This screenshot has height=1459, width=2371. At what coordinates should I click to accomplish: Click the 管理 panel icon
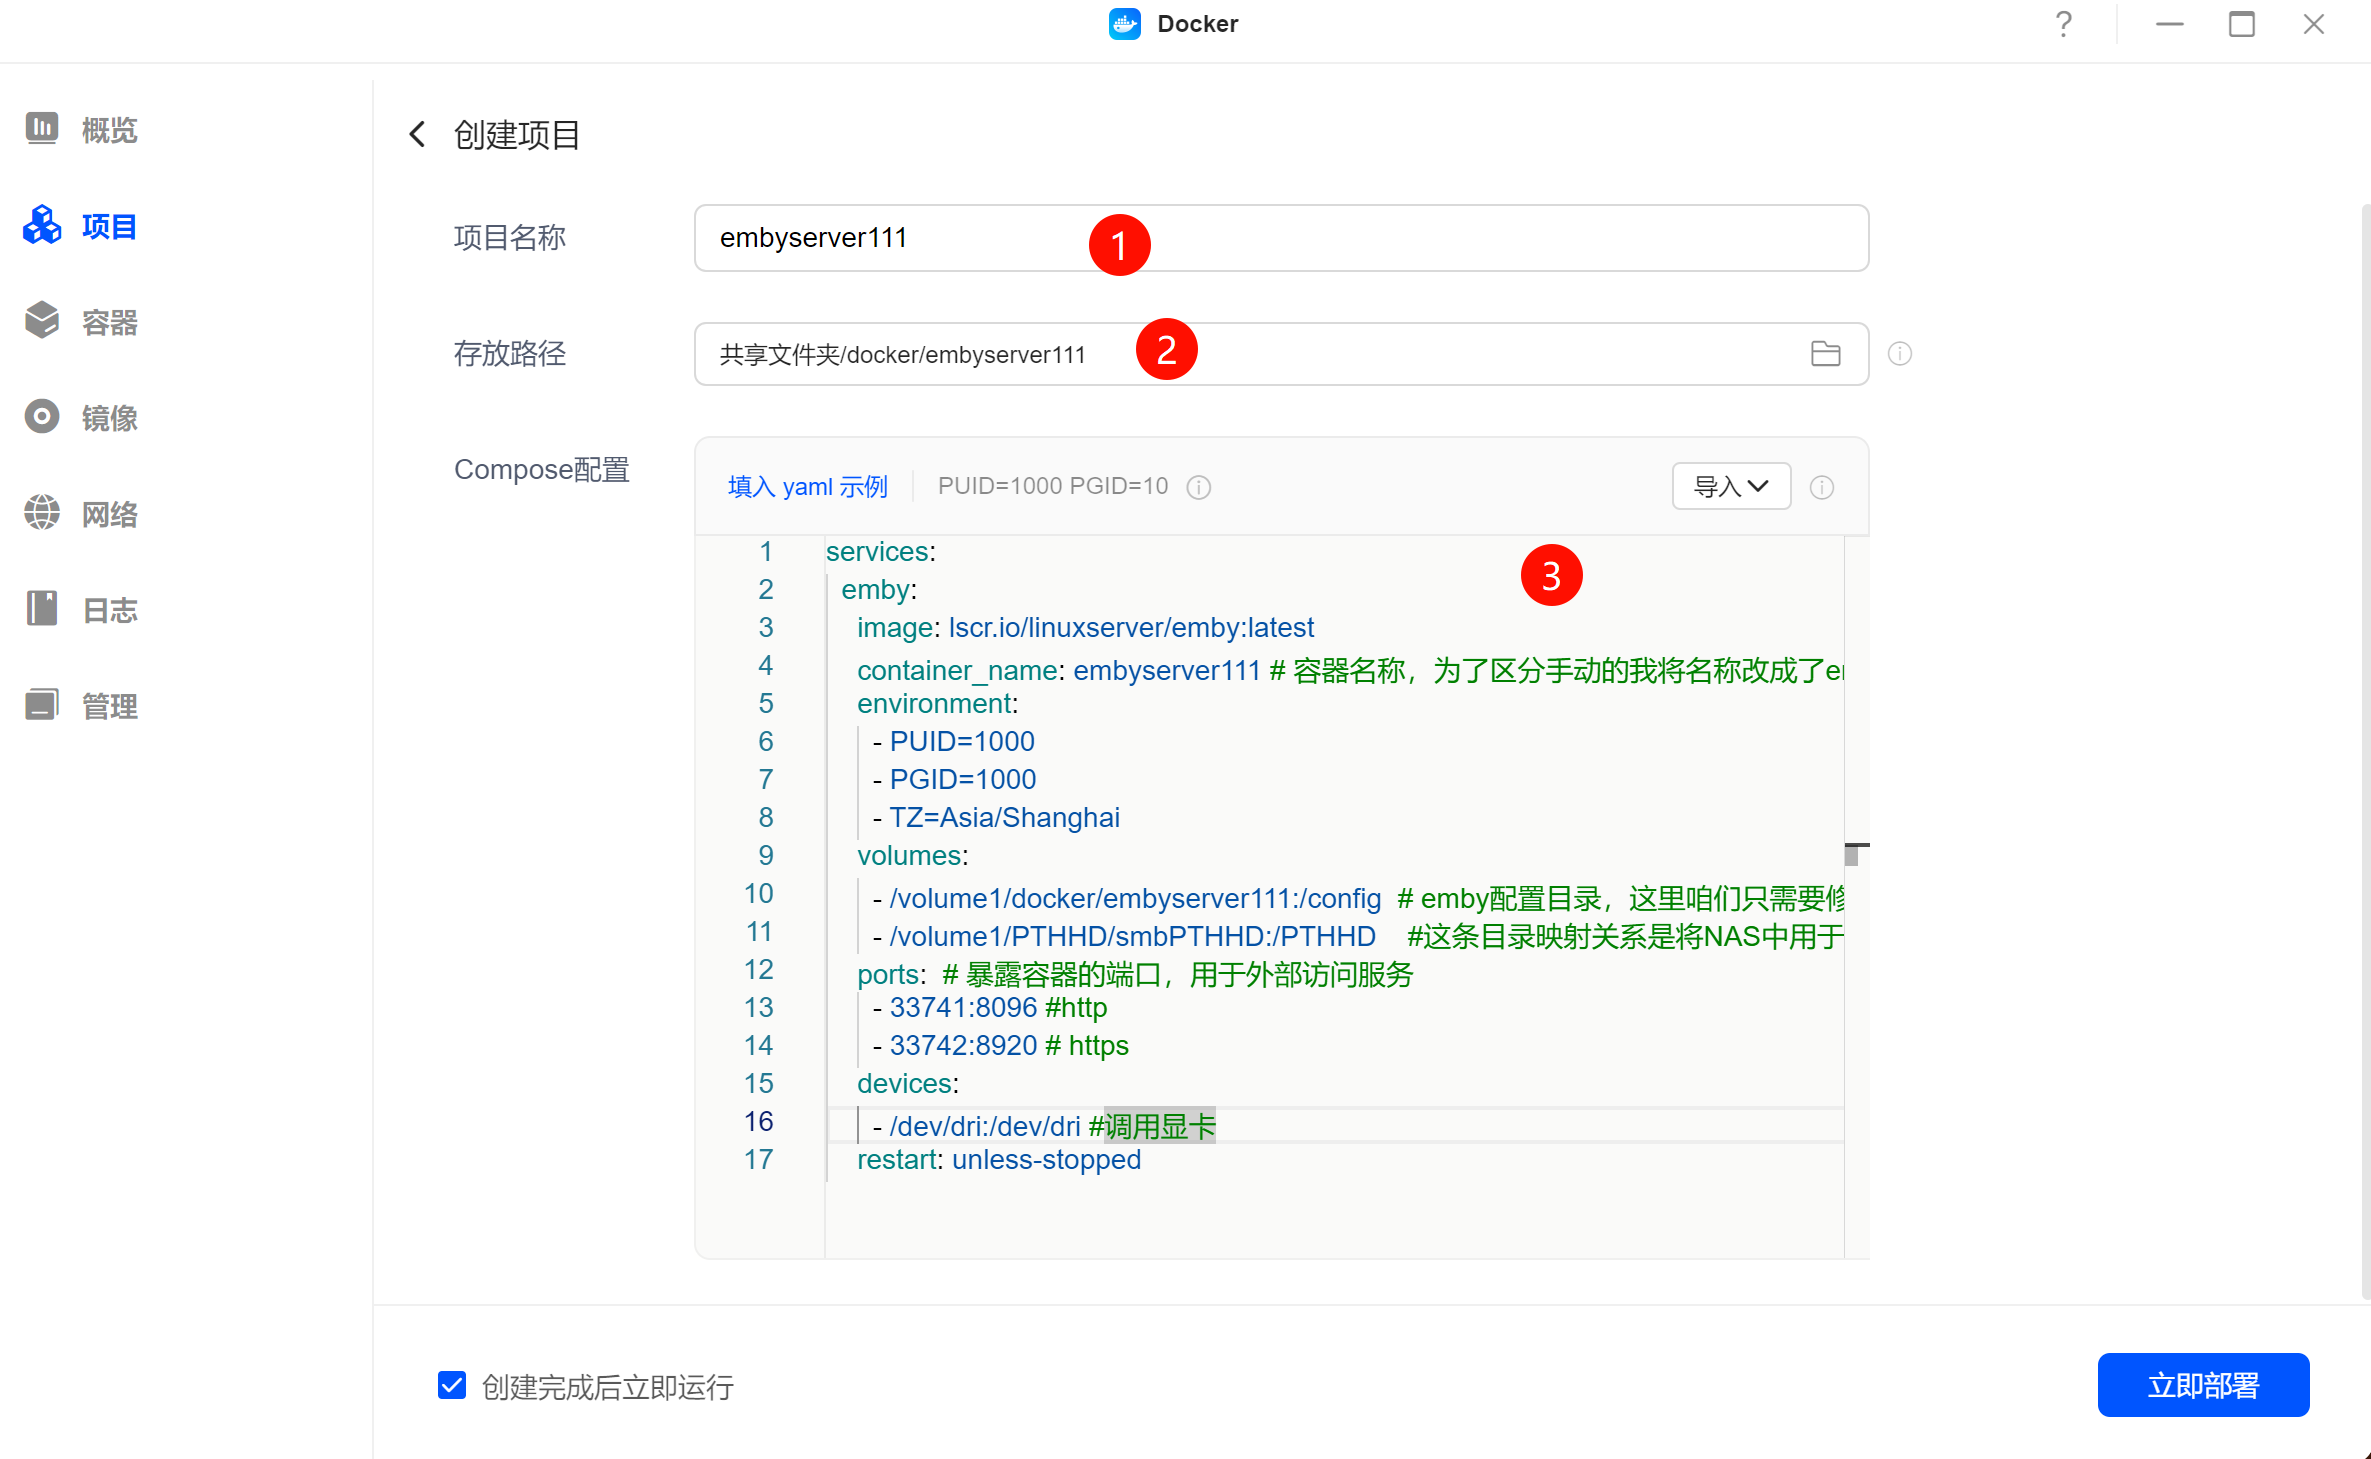pyautogui.click(x=42, y=704)
